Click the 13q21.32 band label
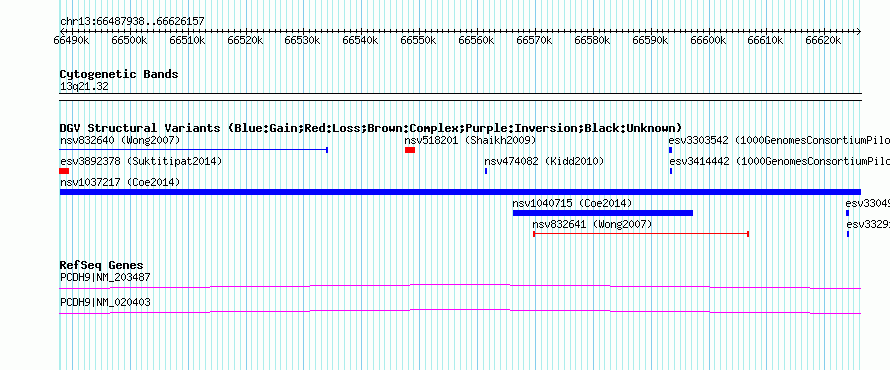Screen dimensions: 890x370 pyautogui.click(x=84, y=87)
